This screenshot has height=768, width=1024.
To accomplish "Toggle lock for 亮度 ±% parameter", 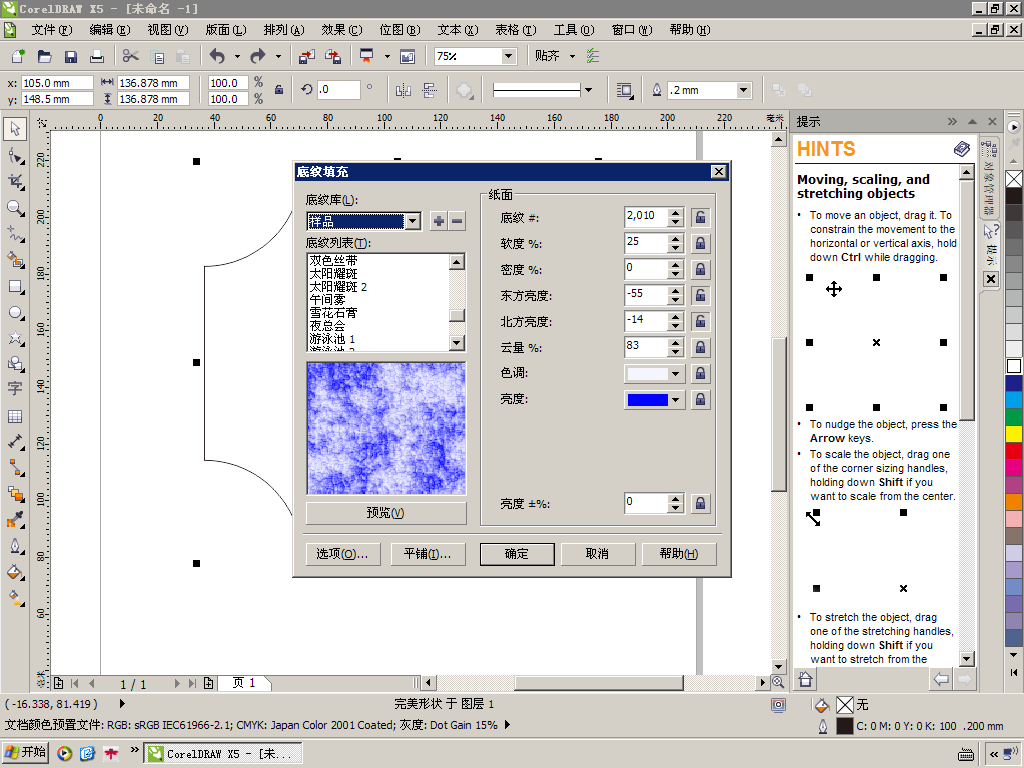I will (700, 503).
